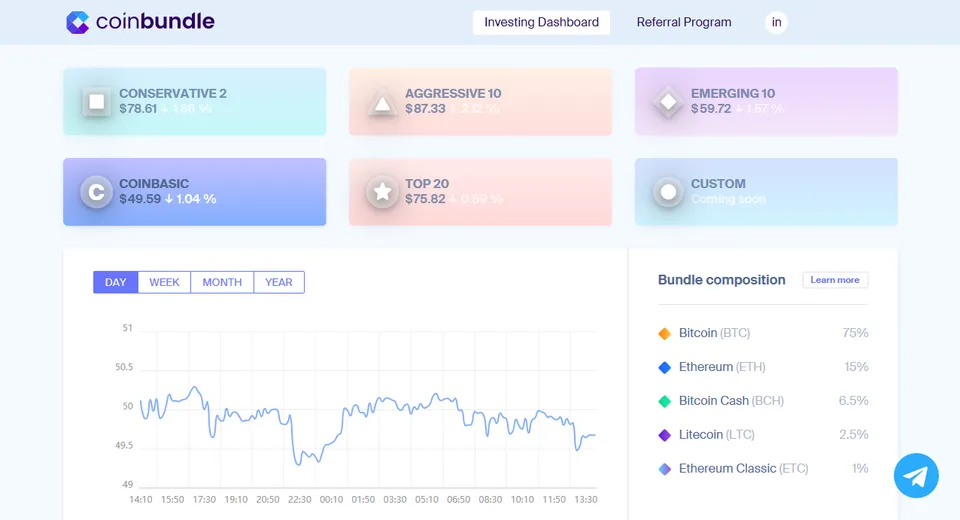Switch chart to WEEK view
The image size is (960, 520).
coord(165,282)
